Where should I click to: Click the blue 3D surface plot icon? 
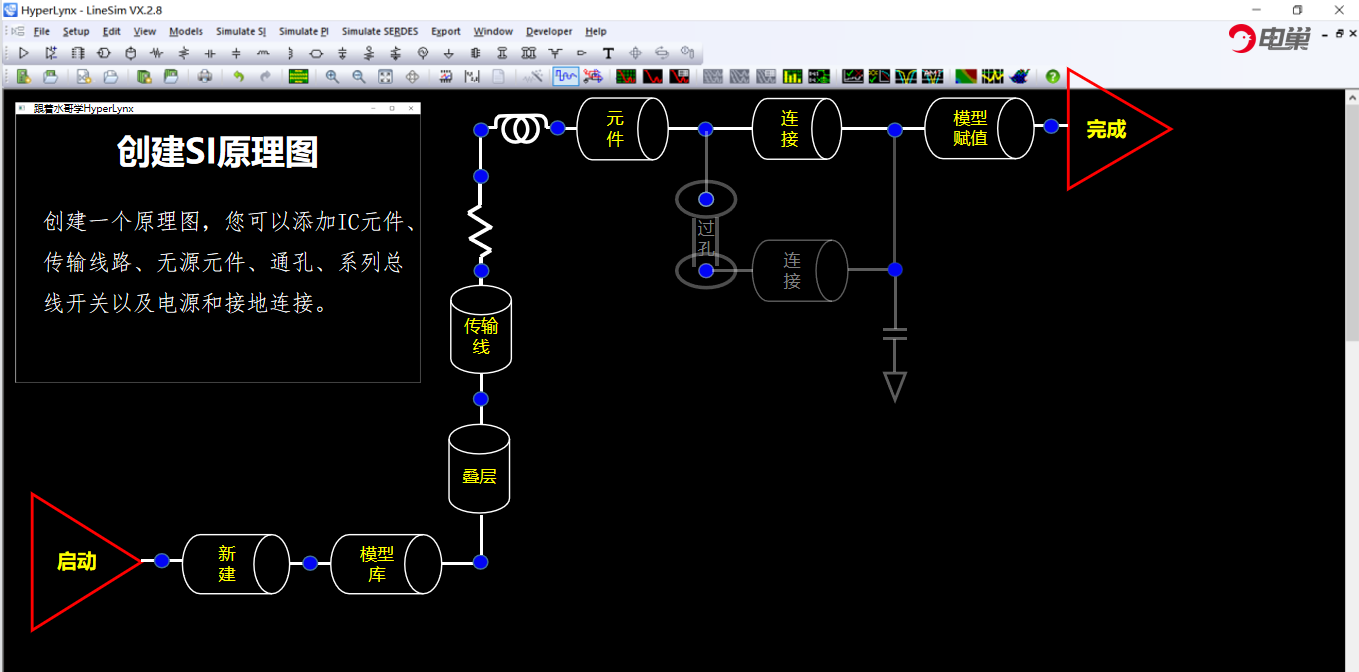tap(1020, 76)
